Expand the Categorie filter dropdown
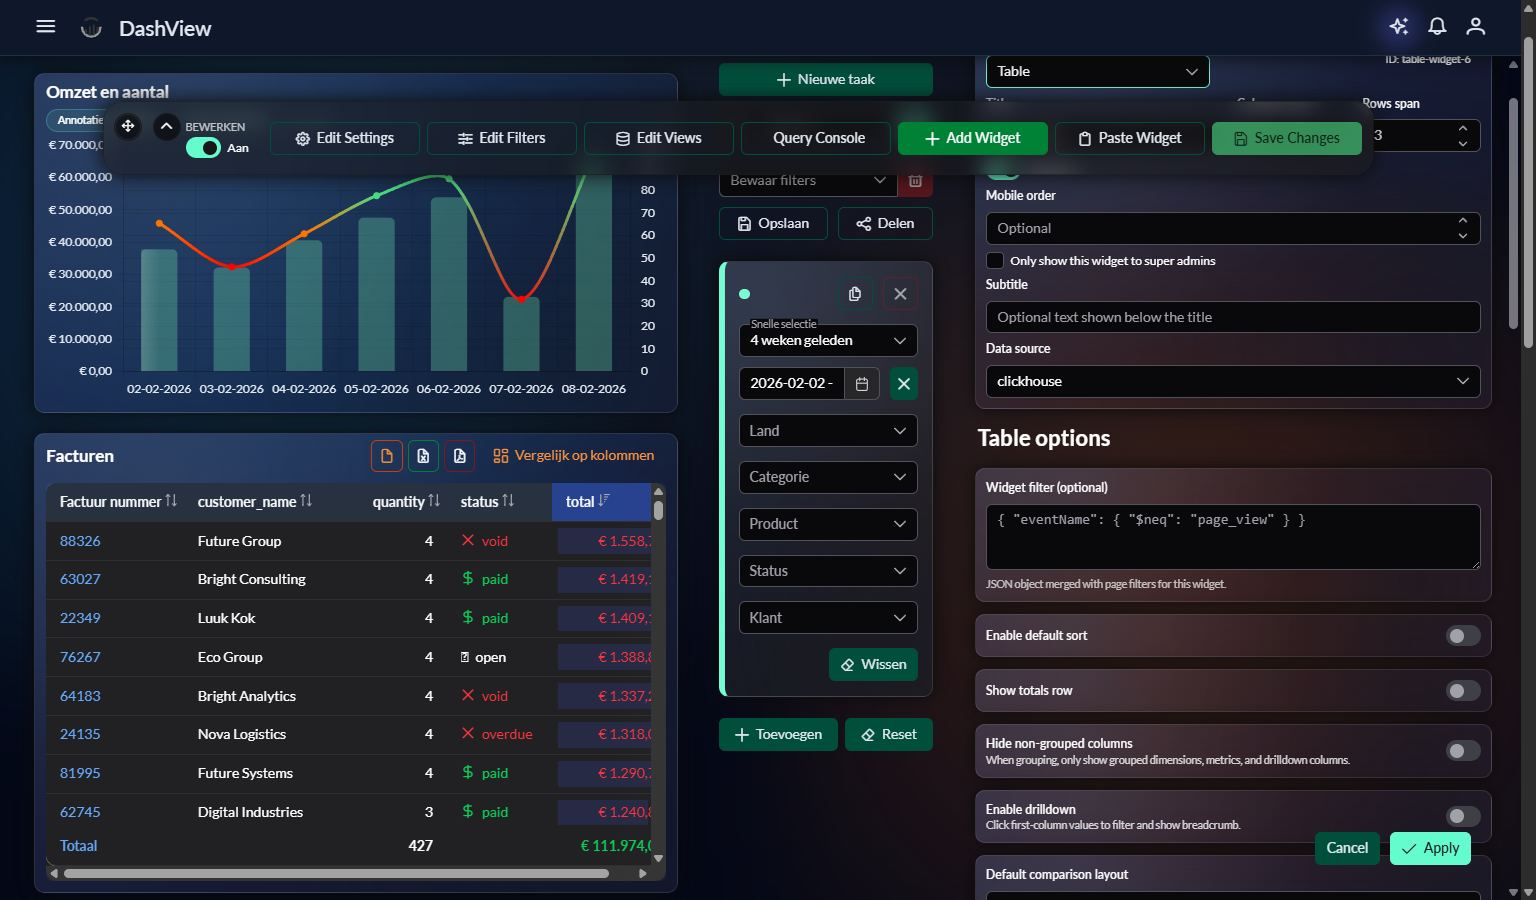This screenshot has width=1536, height=900. (x=827, y=477)
